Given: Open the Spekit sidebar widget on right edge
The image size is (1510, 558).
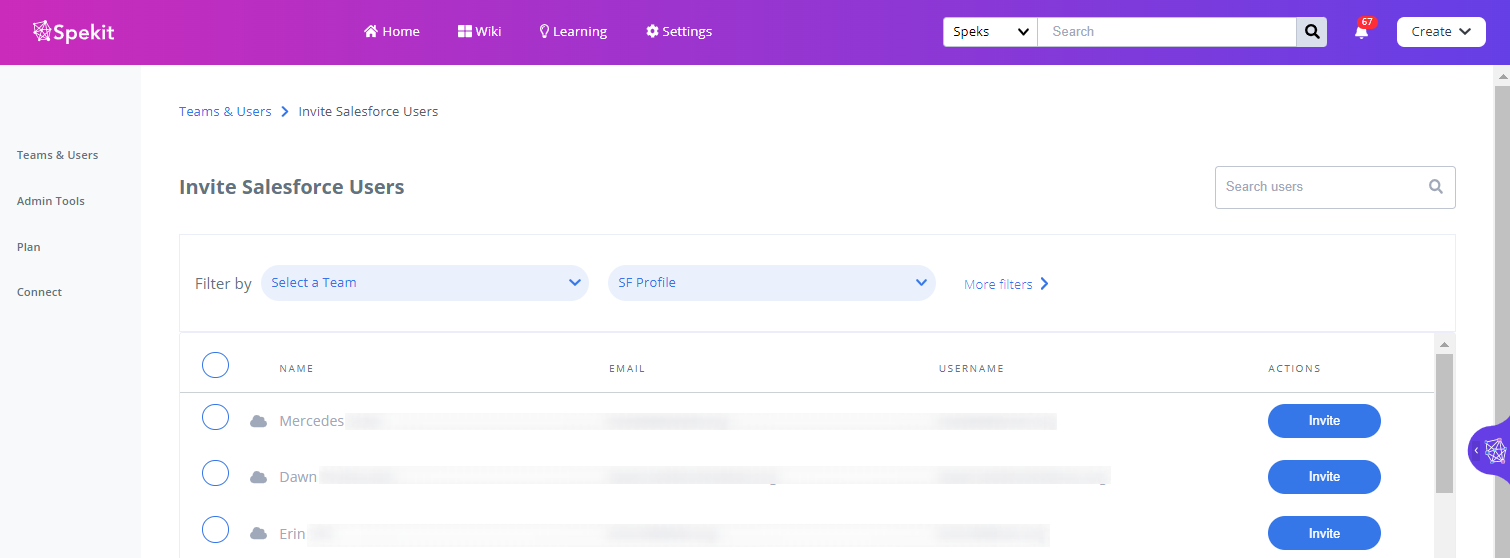Looking at the screenshot, I should (1490, 450).
